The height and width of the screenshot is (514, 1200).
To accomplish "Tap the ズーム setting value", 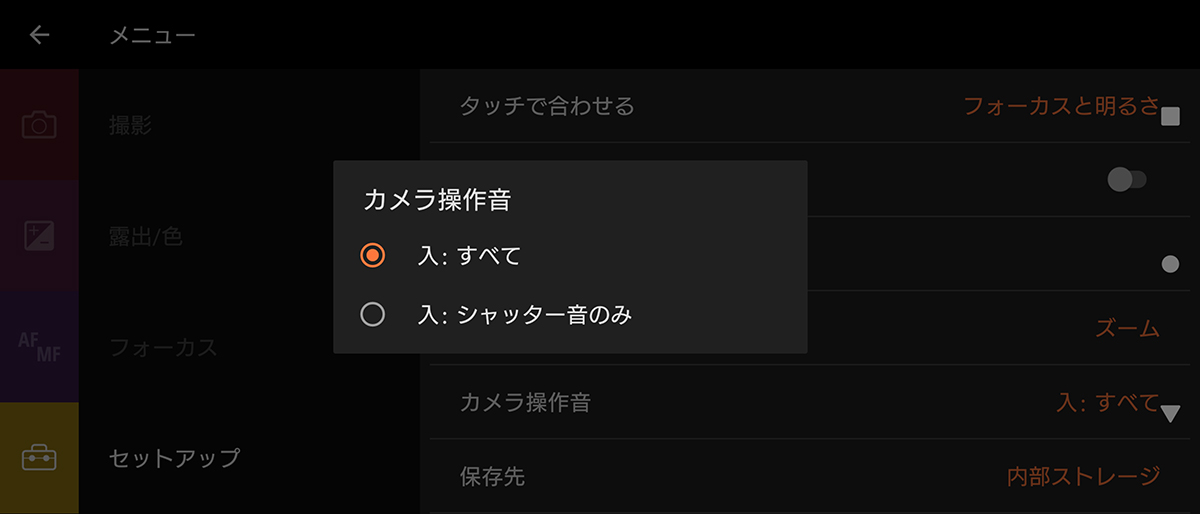I will click(1127, 328).
